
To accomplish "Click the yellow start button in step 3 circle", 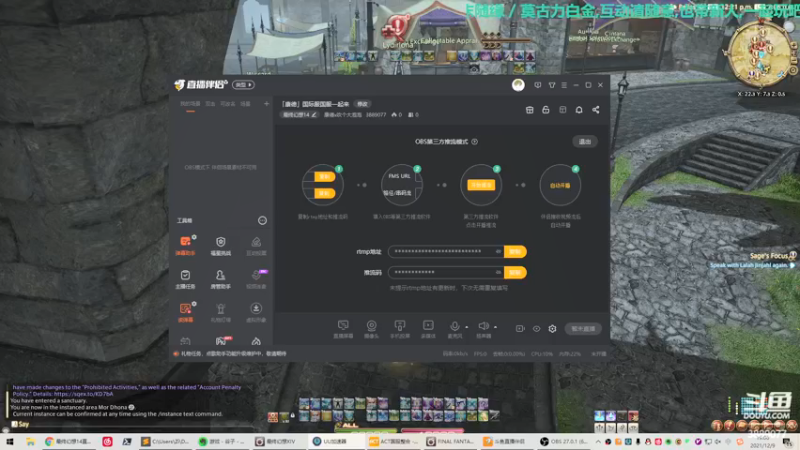I will tap(481, 185).
